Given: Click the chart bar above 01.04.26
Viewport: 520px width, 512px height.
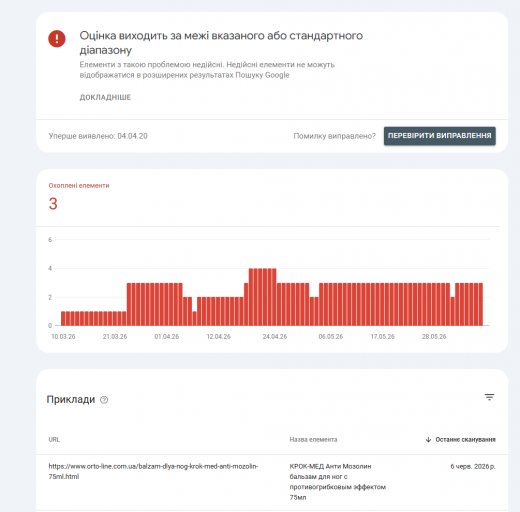Looking at the screenshot, I should (167, 304).
